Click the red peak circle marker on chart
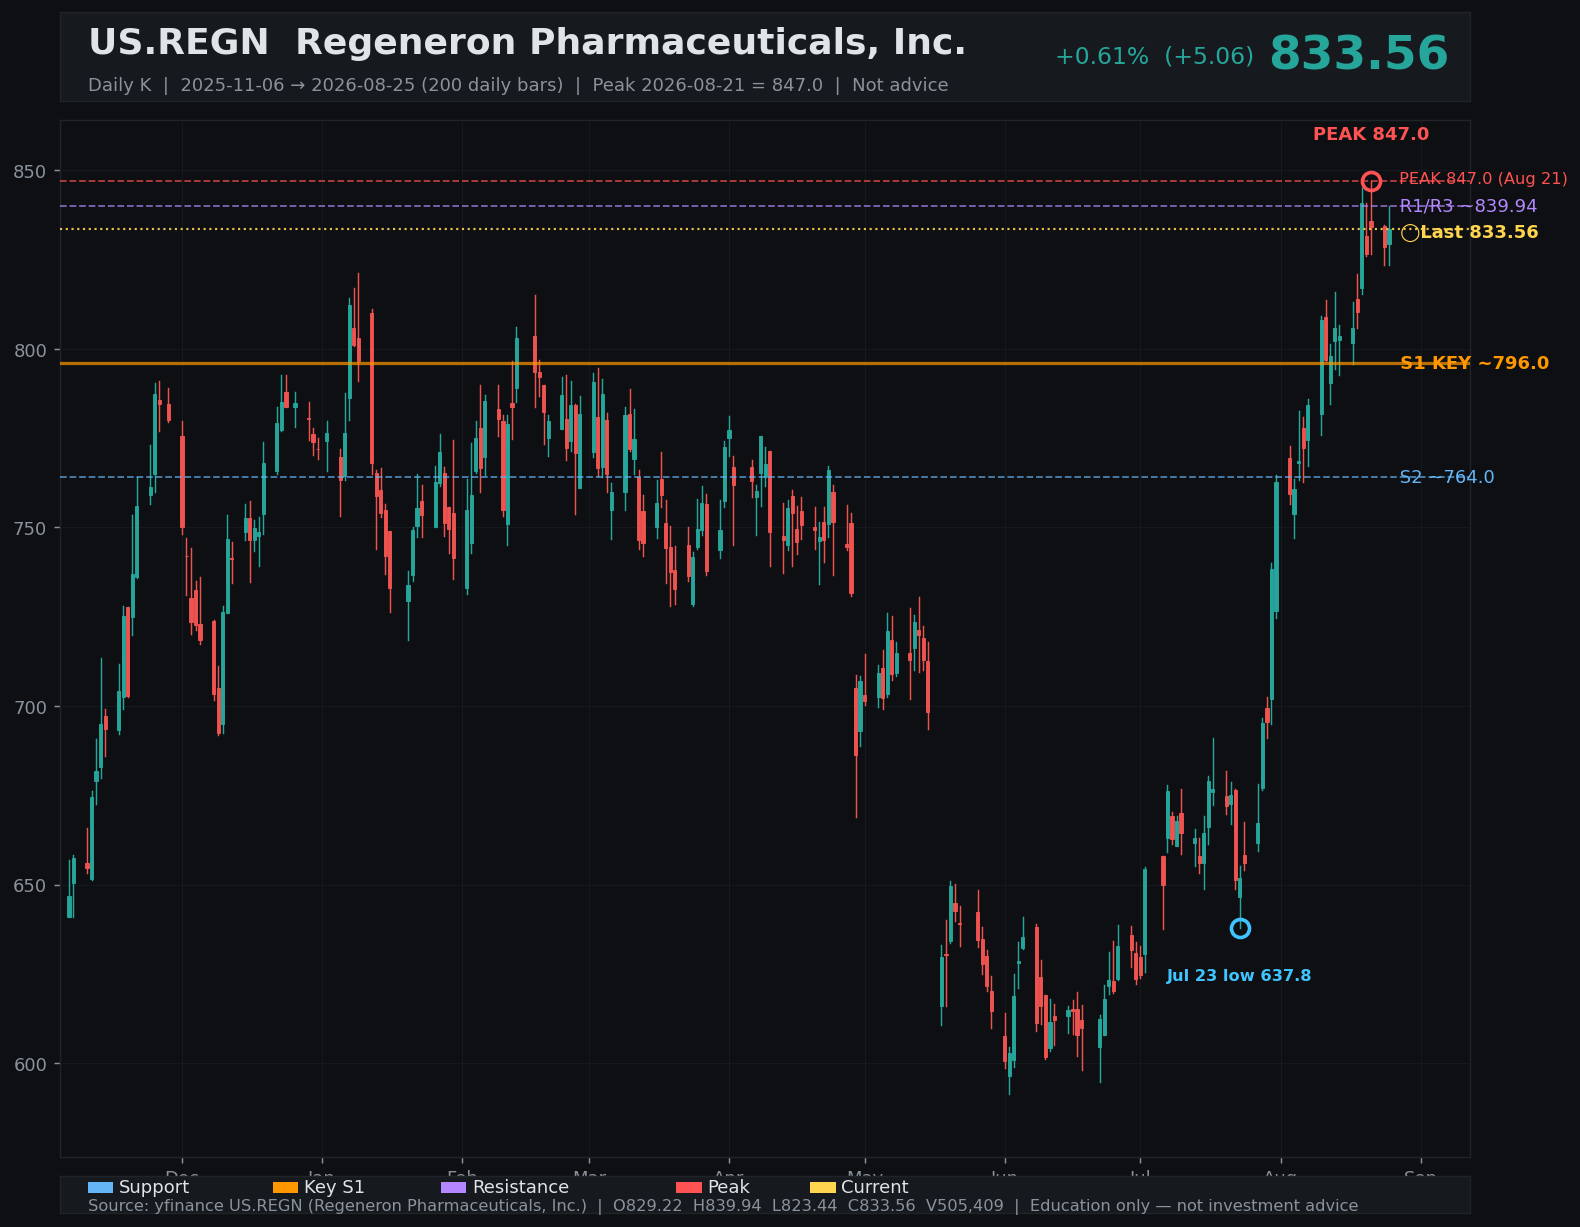1580x1227 pixels. (1371, 181)
